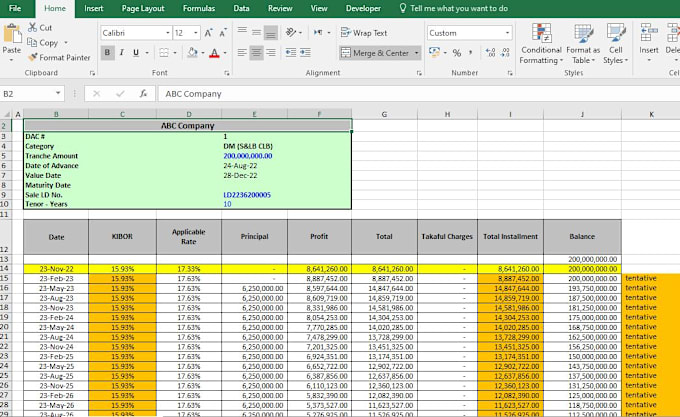Switch to the Developer tab
This screenshot has height=417, width=680.
[363, 8]
